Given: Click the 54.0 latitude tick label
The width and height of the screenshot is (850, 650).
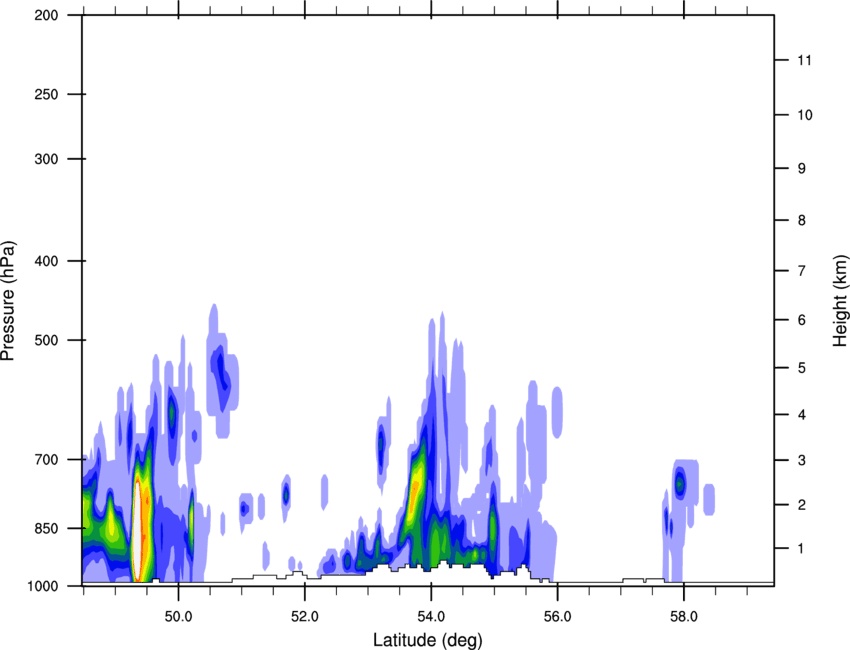Looking at the screenshot, I should tap(431, 617).
